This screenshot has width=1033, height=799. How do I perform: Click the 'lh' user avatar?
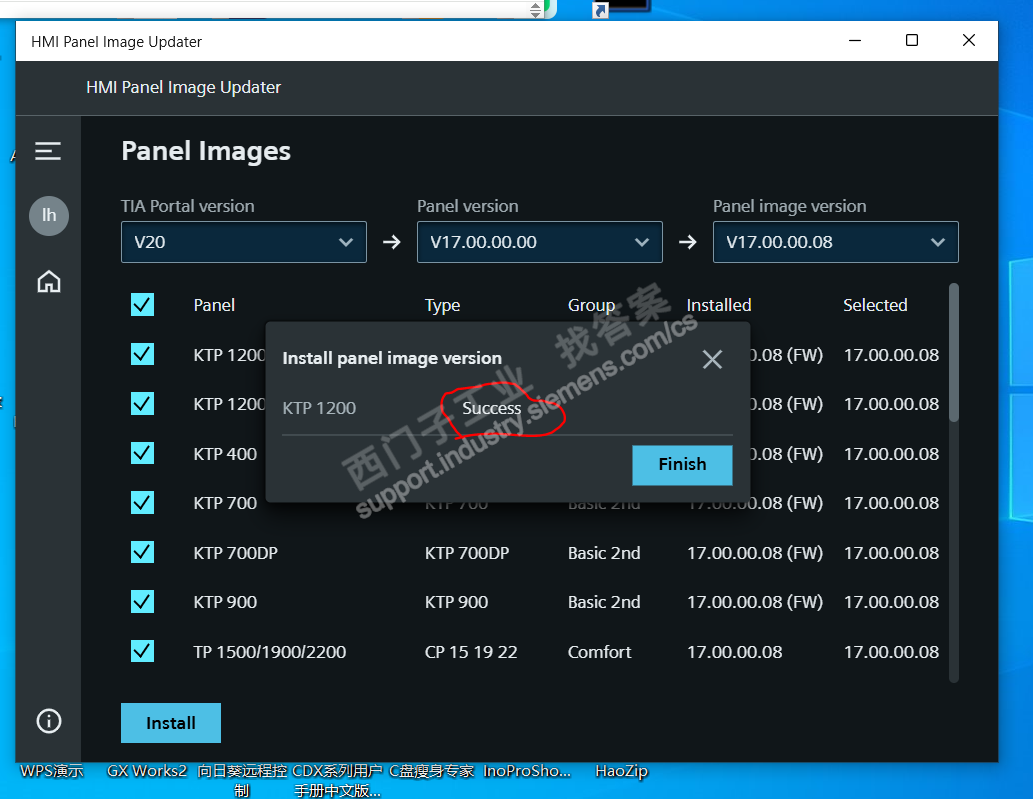click(x=49, y=215)
